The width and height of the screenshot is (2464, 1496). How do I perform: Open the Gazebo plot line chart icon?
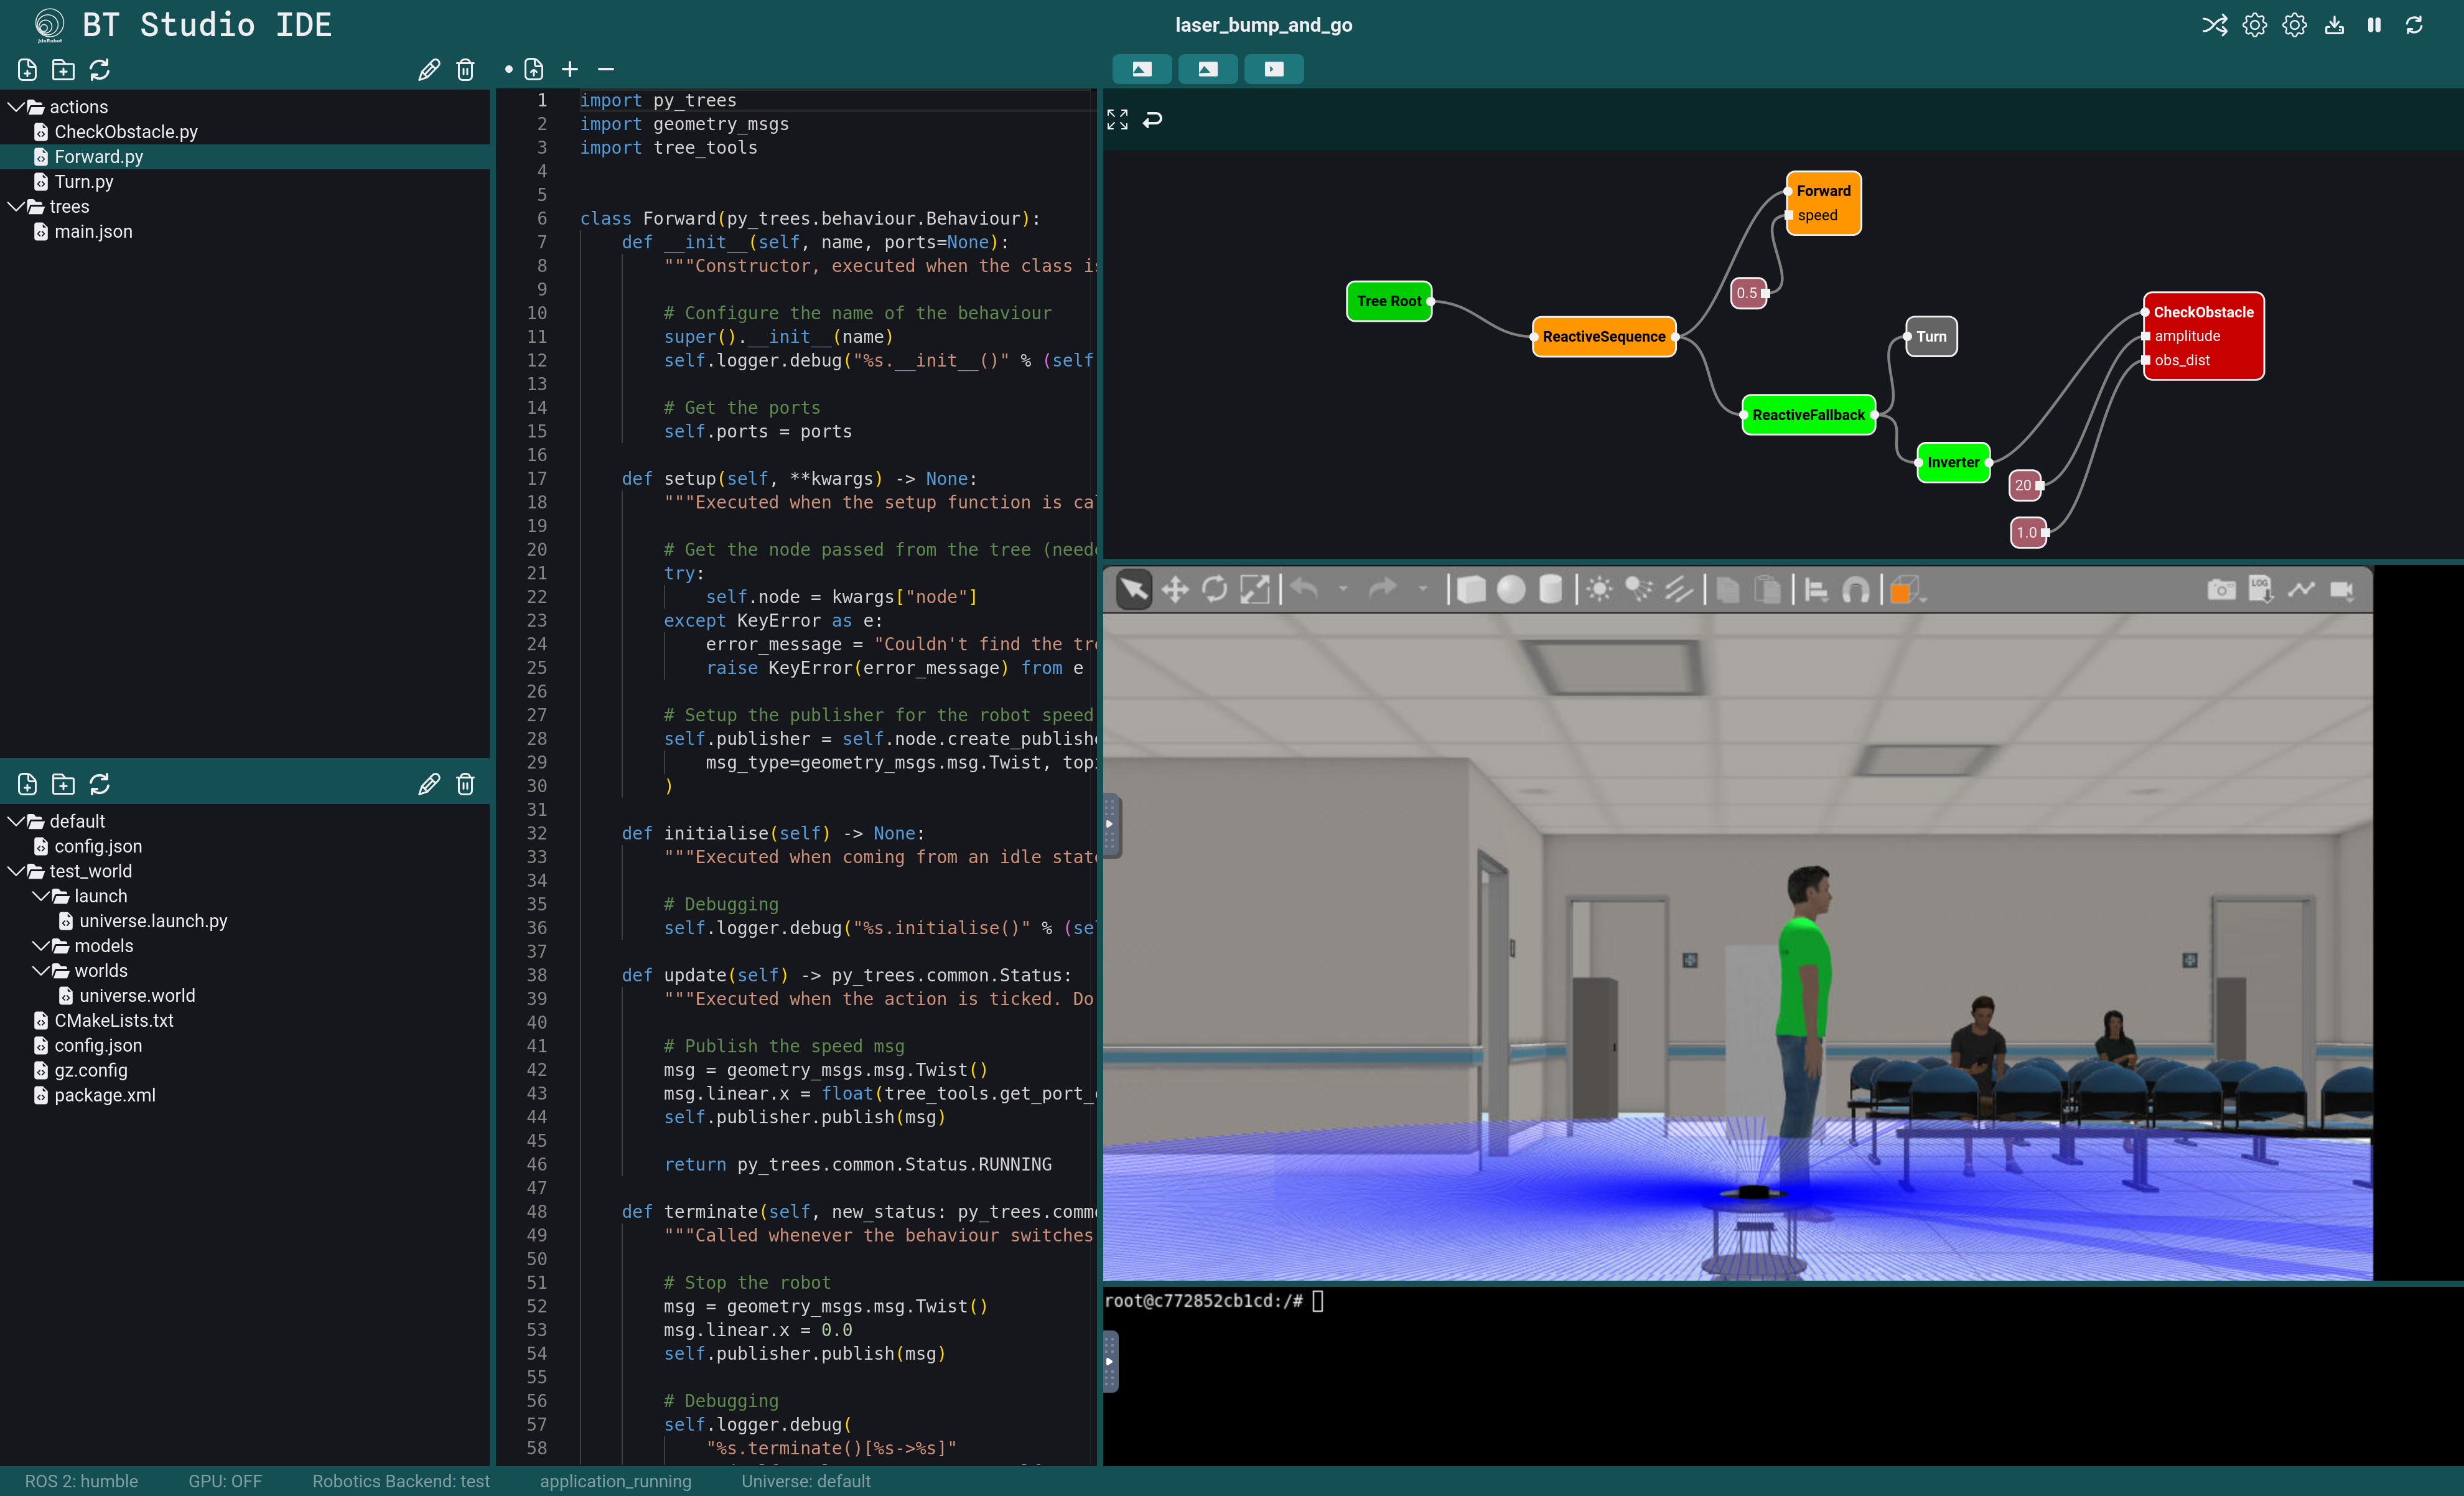[x=2301, y=589]
